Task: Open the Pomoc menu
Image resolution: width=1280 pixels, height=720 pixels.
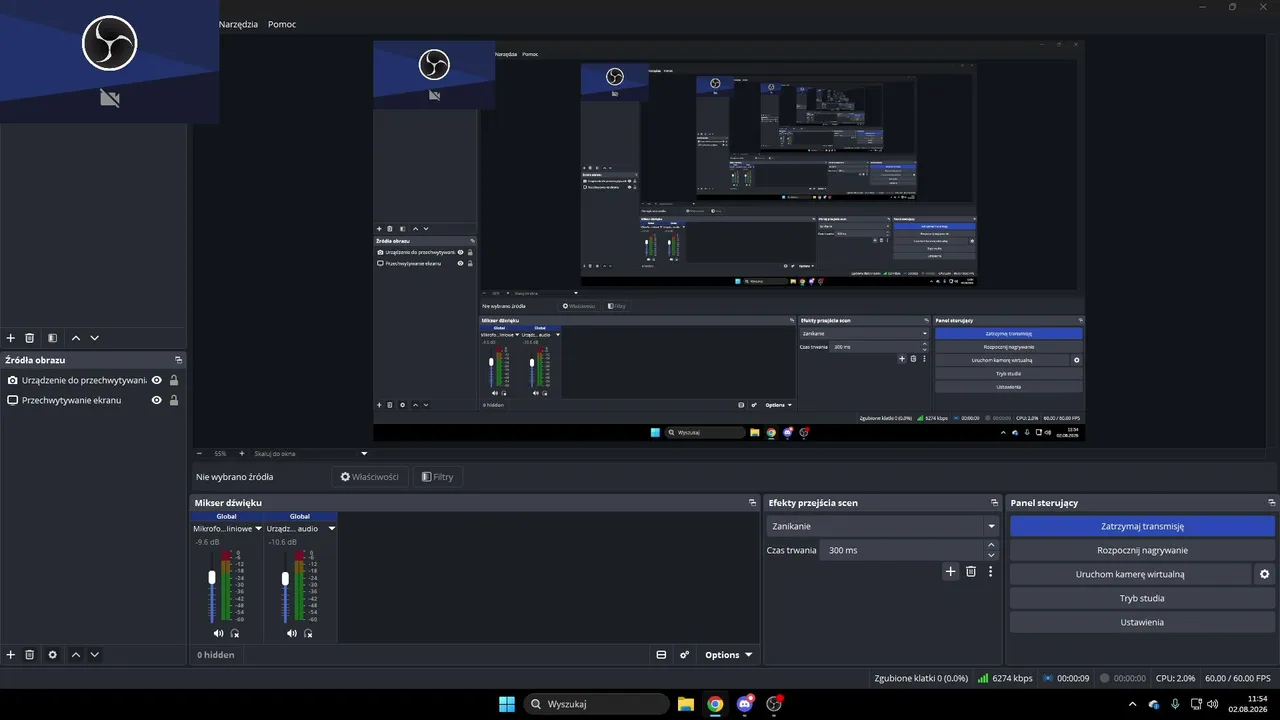Action: pyautogui.click(x=282, y=24)
